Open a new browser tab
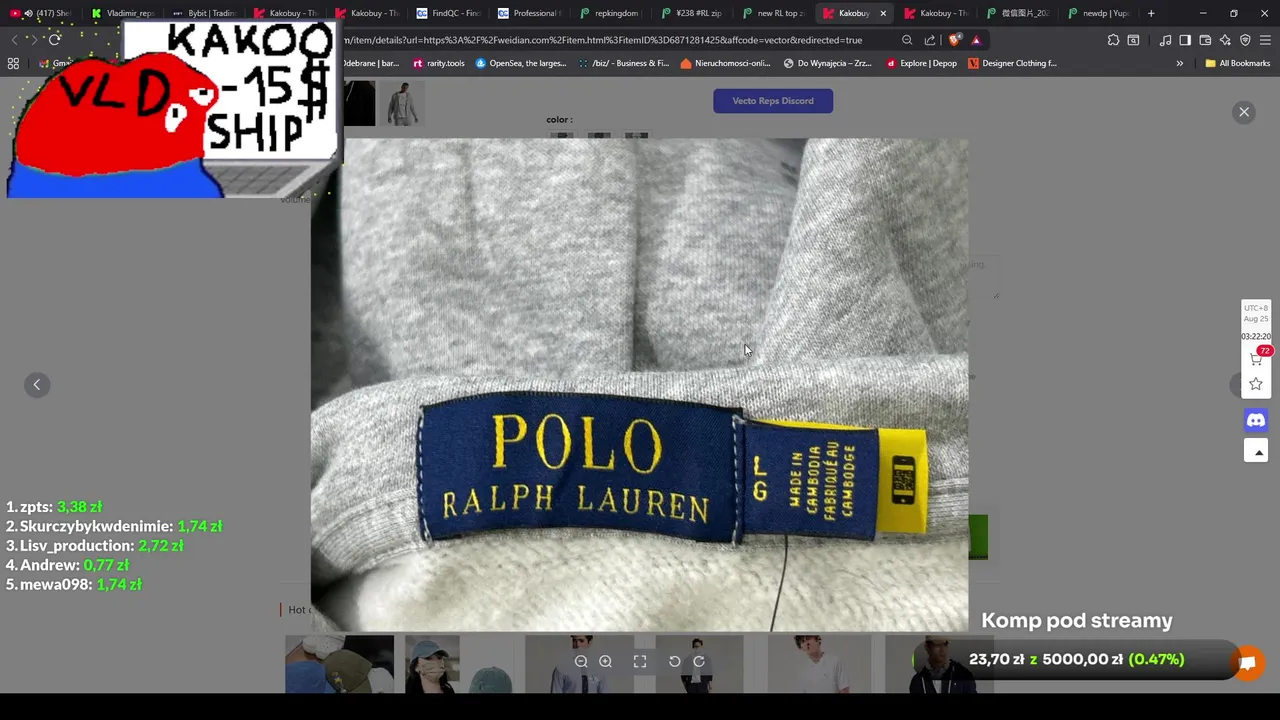1280x720 pixels. [1151, 13]
